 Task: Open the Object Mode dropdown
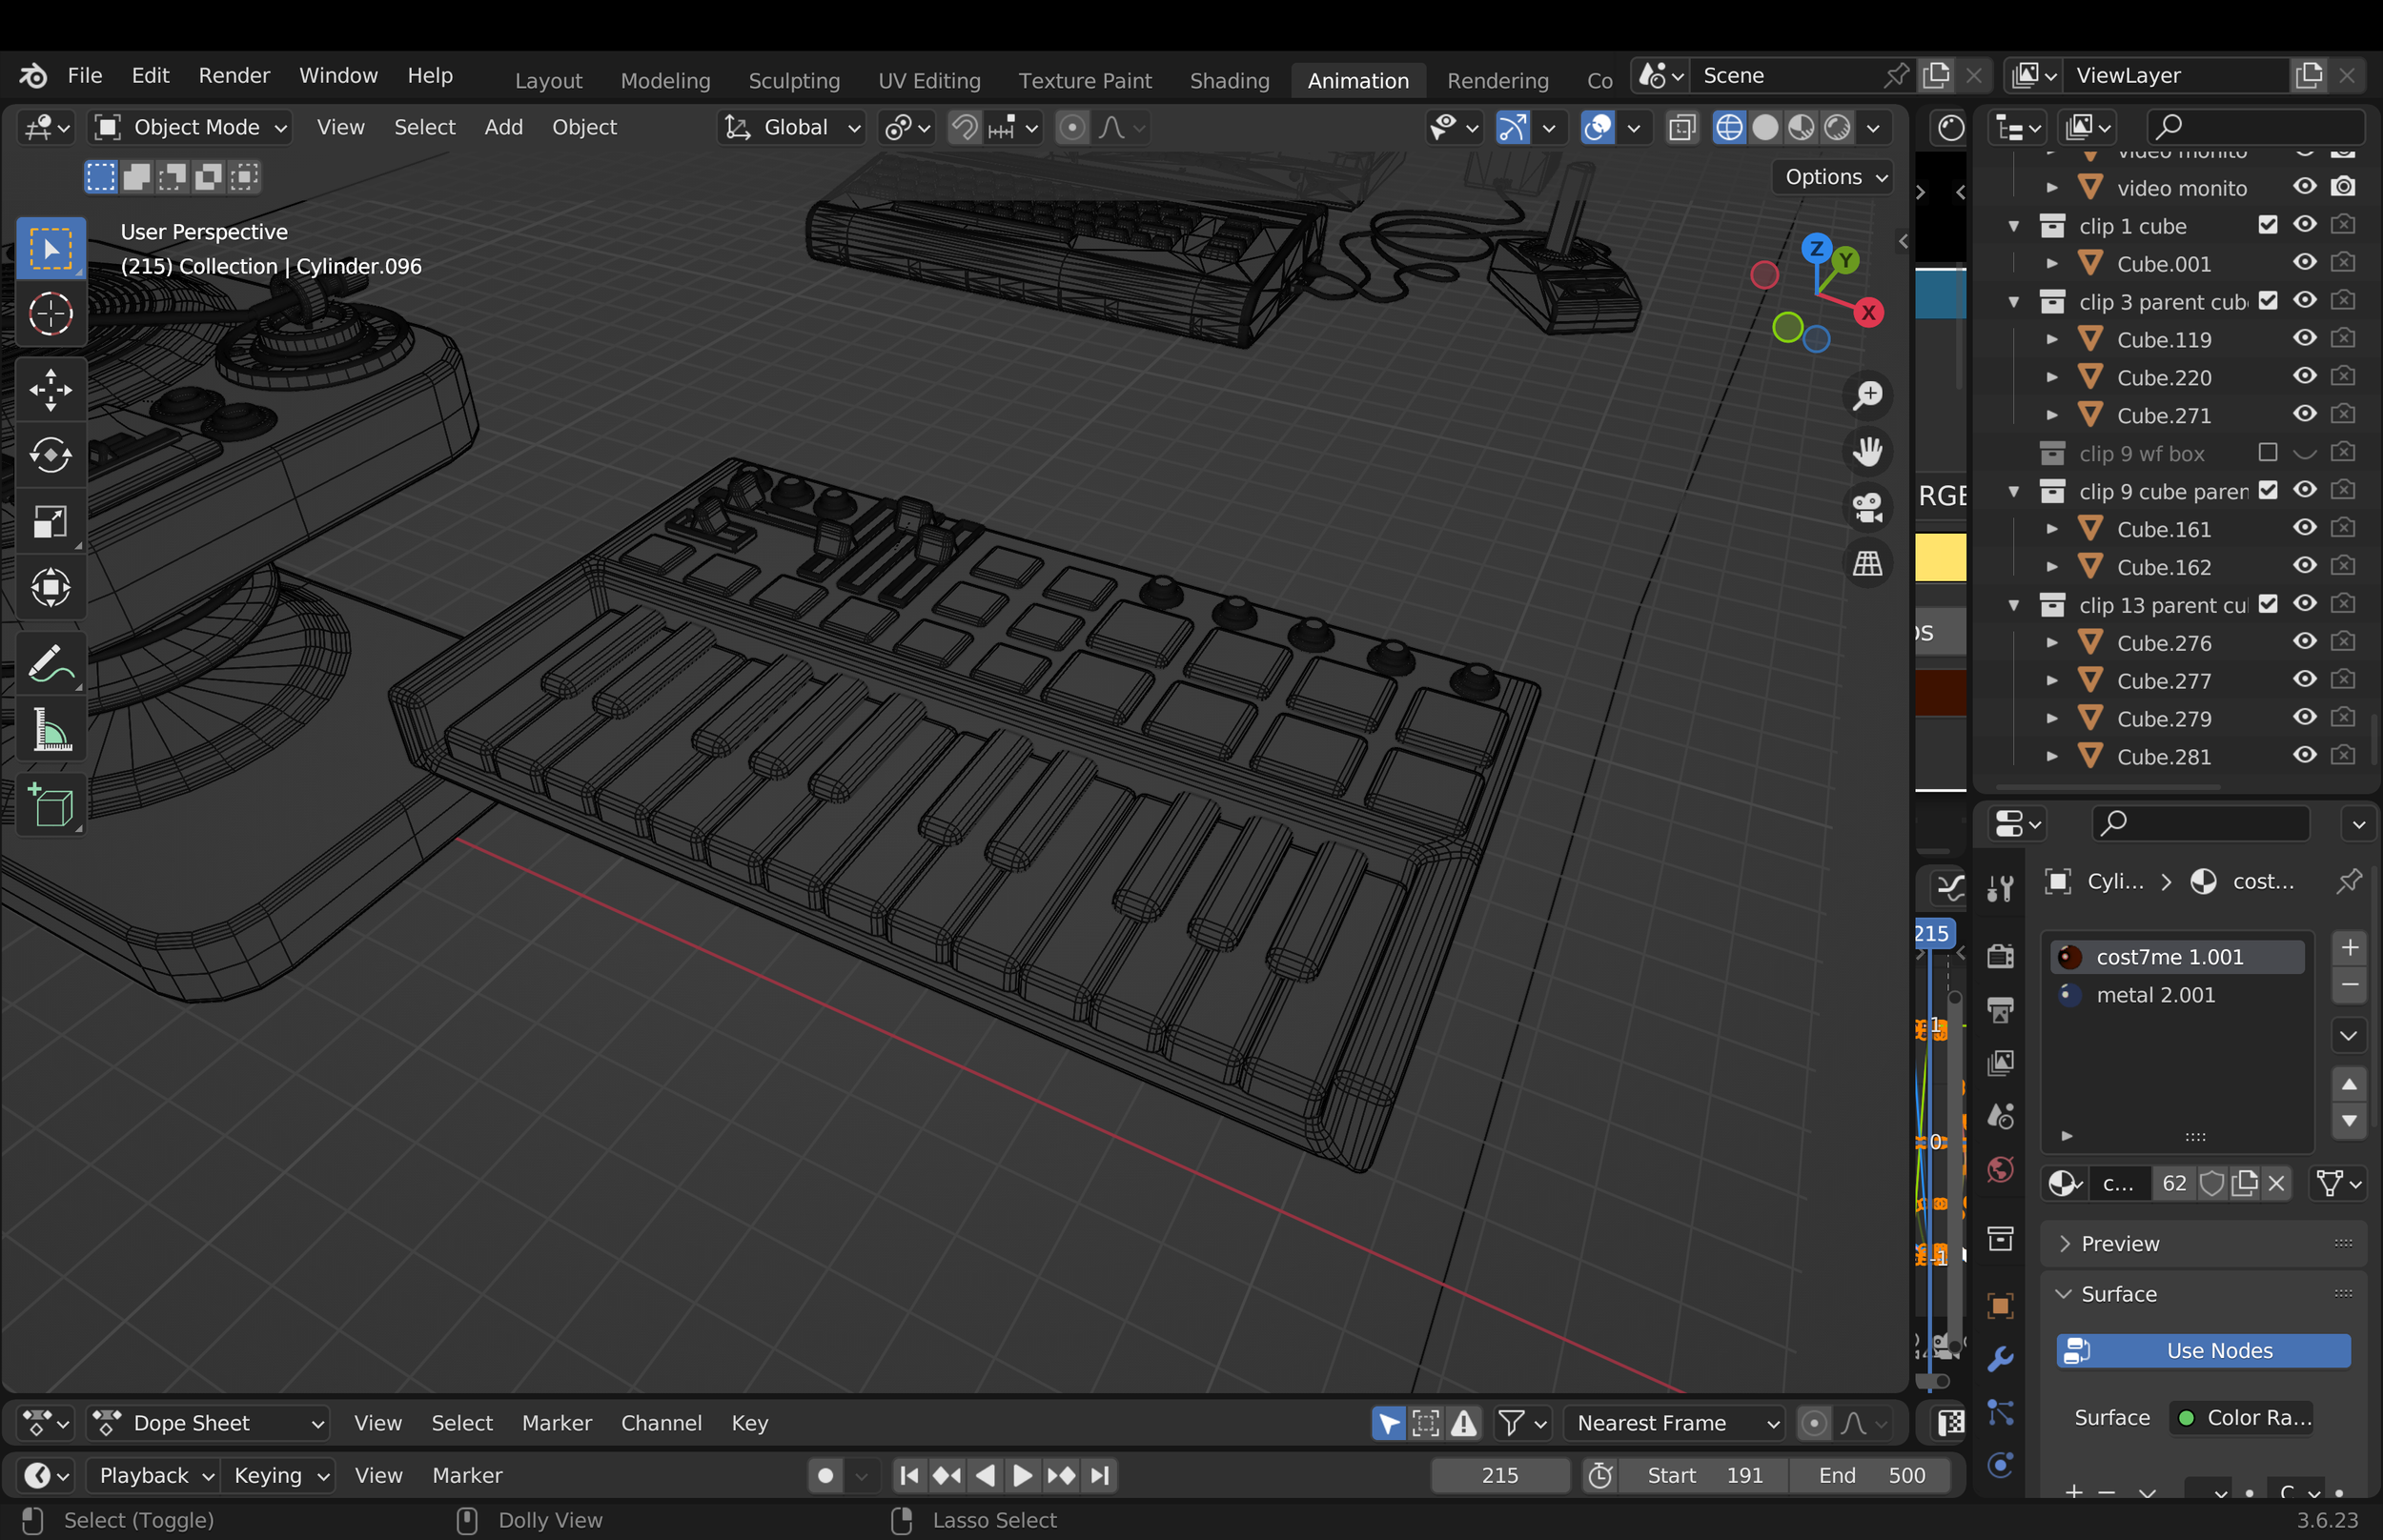190,127
